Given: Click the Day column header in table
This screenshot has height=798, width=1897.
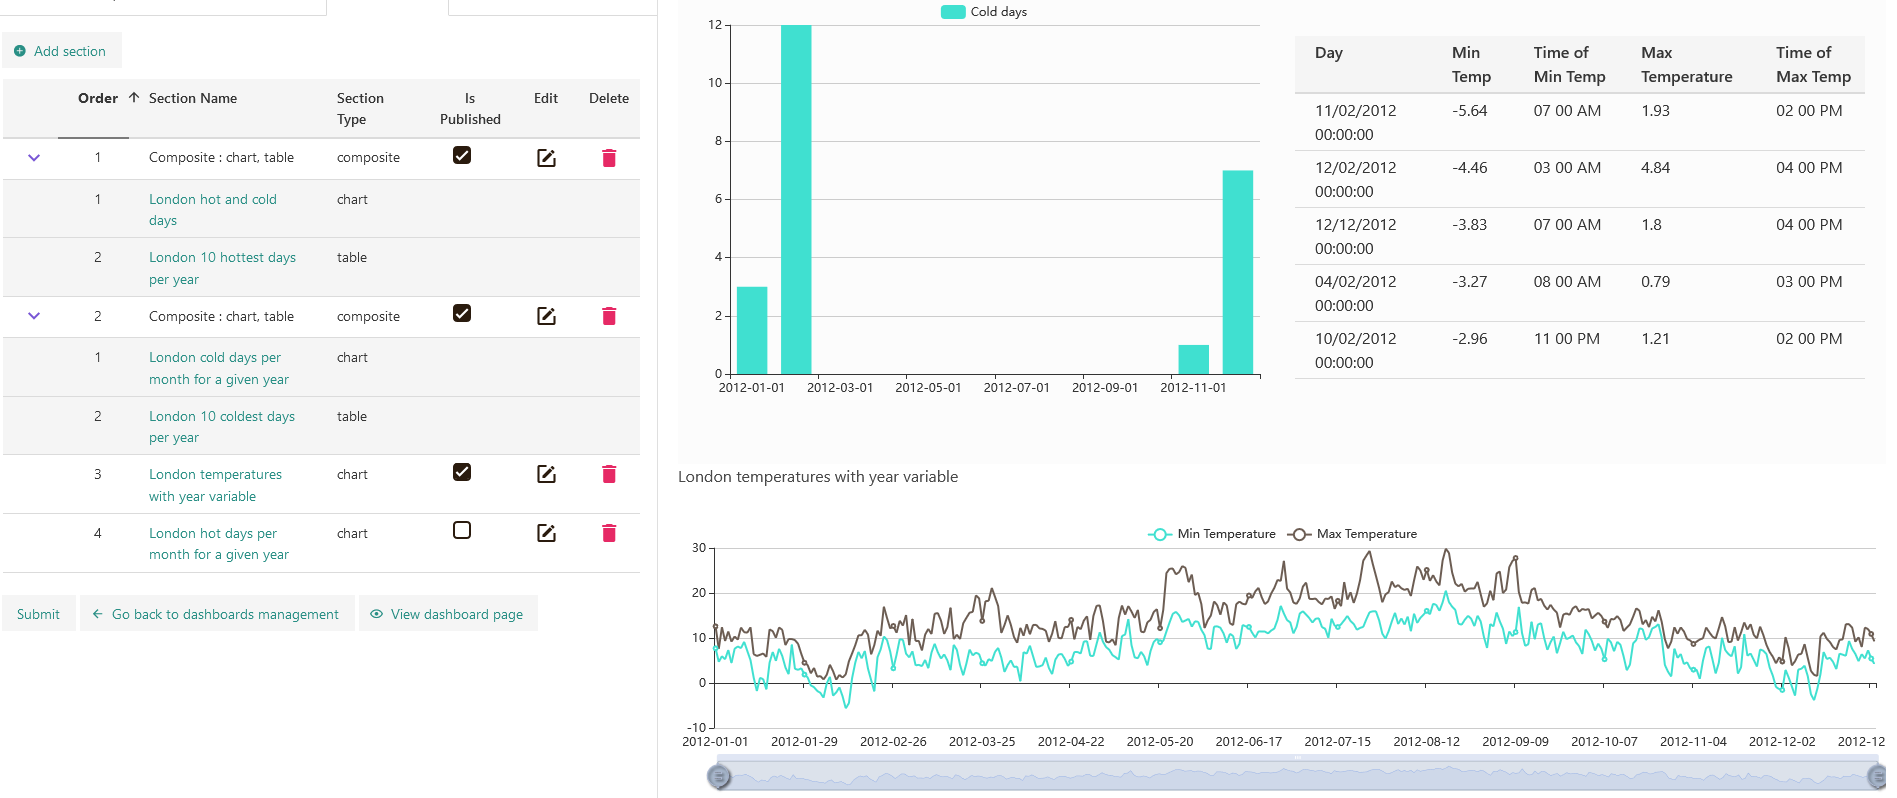Looking at the screenshot, I should point(1329,53).
